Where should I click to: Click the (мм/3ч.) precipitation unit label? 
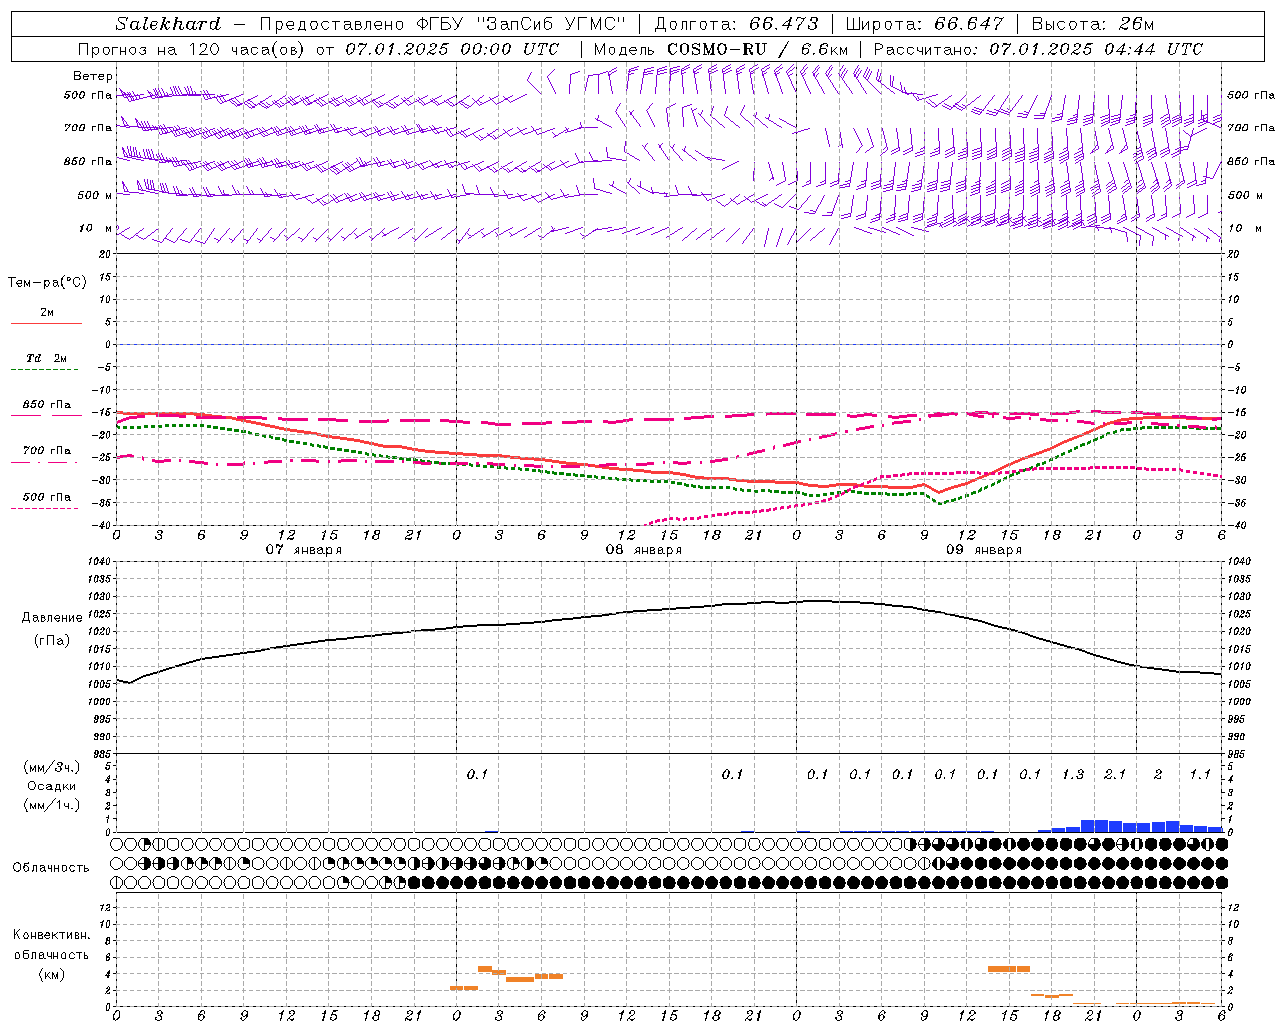coord(52,768)
